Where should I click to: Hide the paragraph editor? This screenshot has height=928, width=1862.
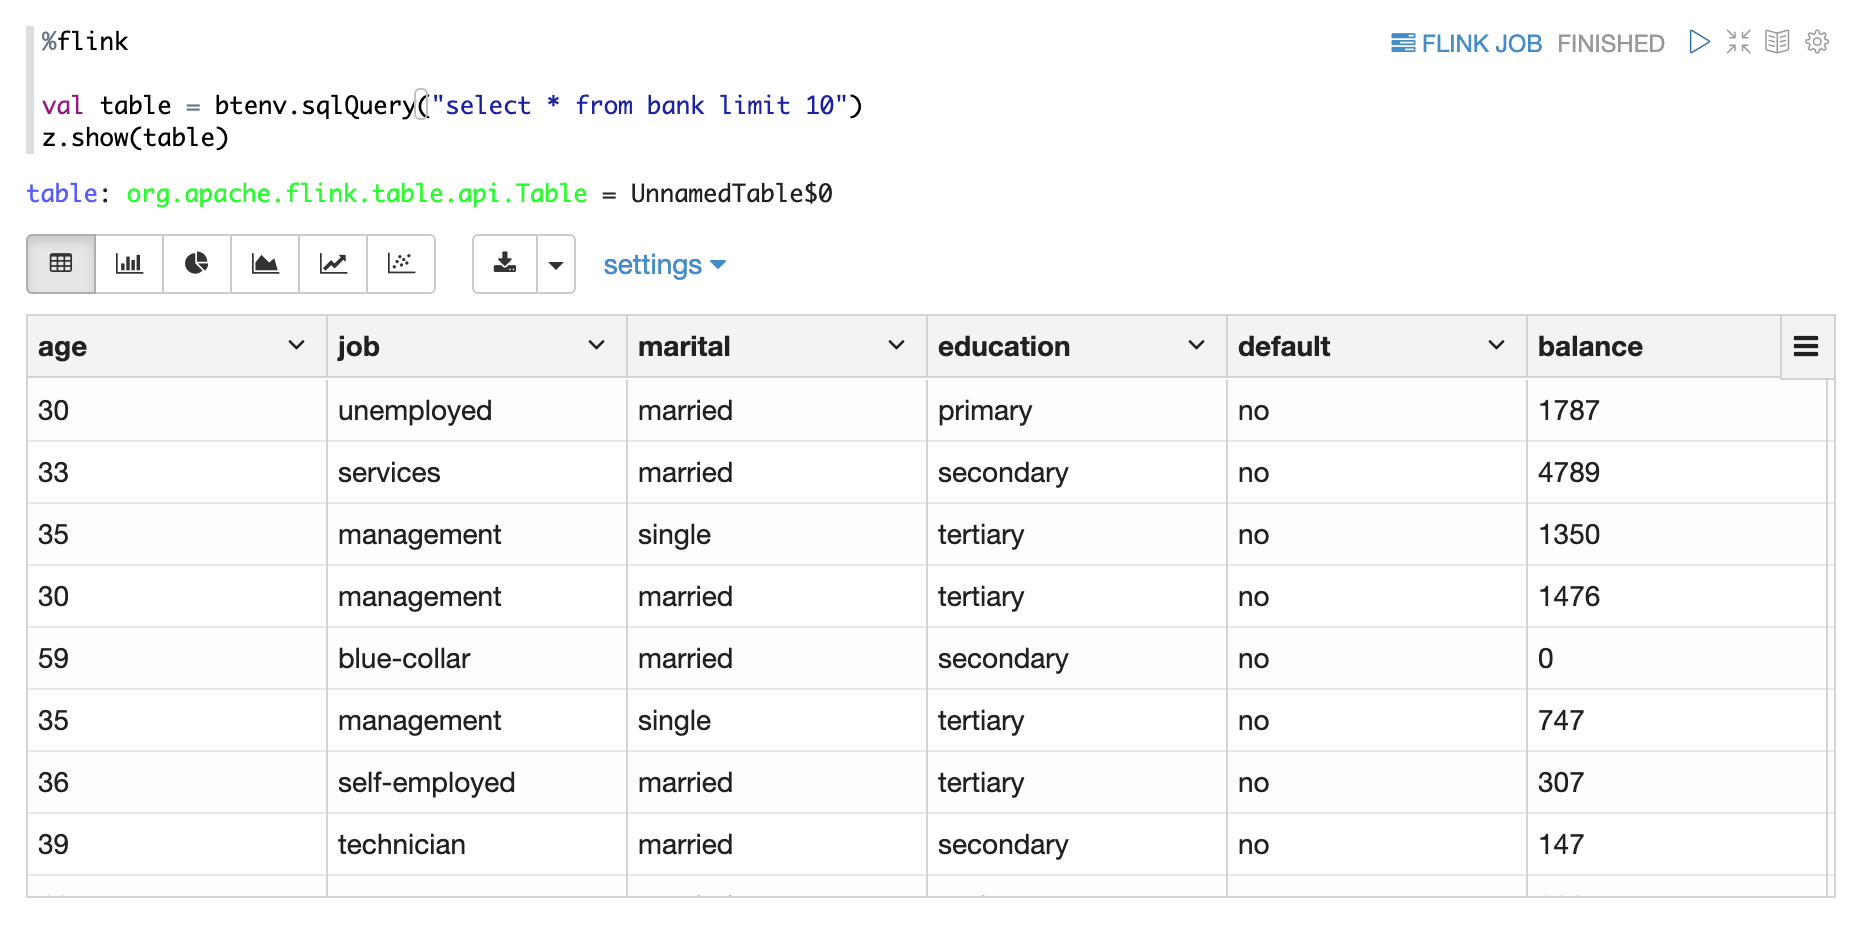tap(1738, 42)
